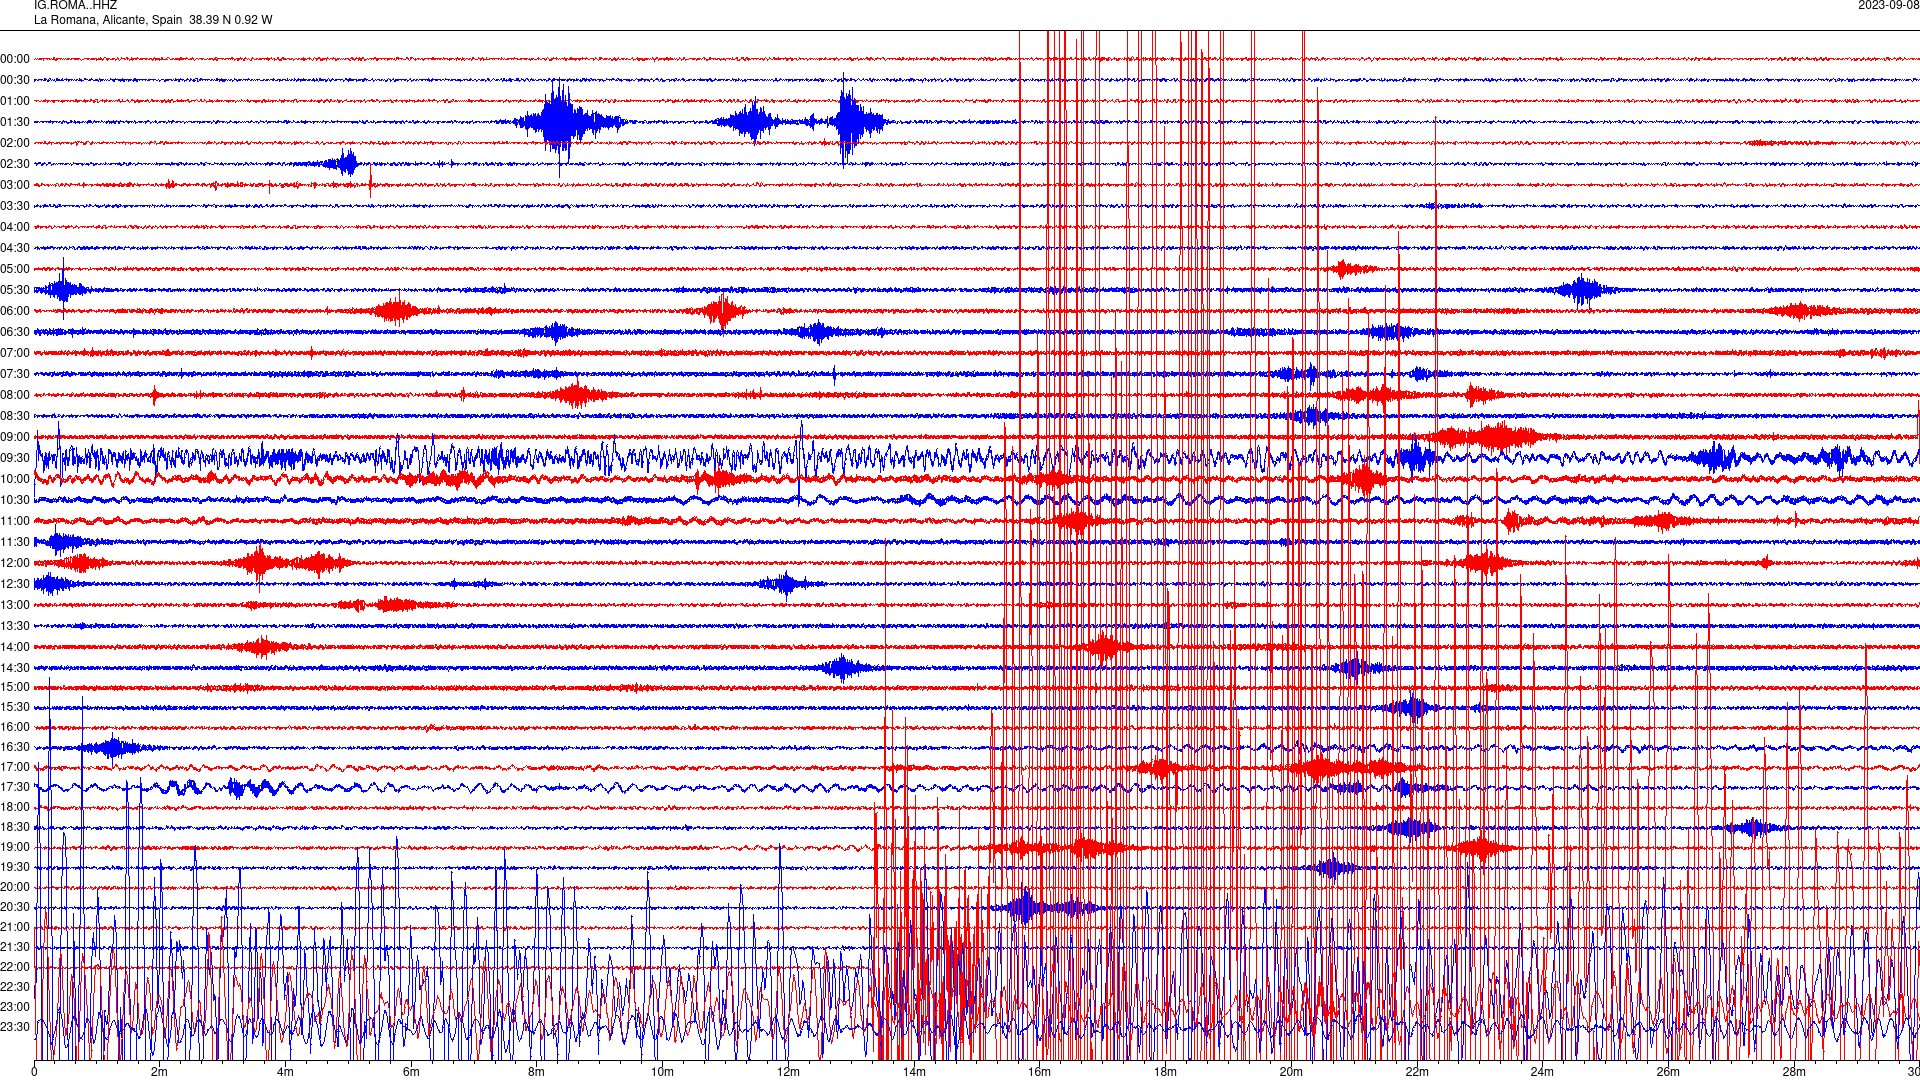Click the 26m tick on the minute axis
Image resolution: width=1920 pixels, height=1080 pixels.
pos(1668,1072)
